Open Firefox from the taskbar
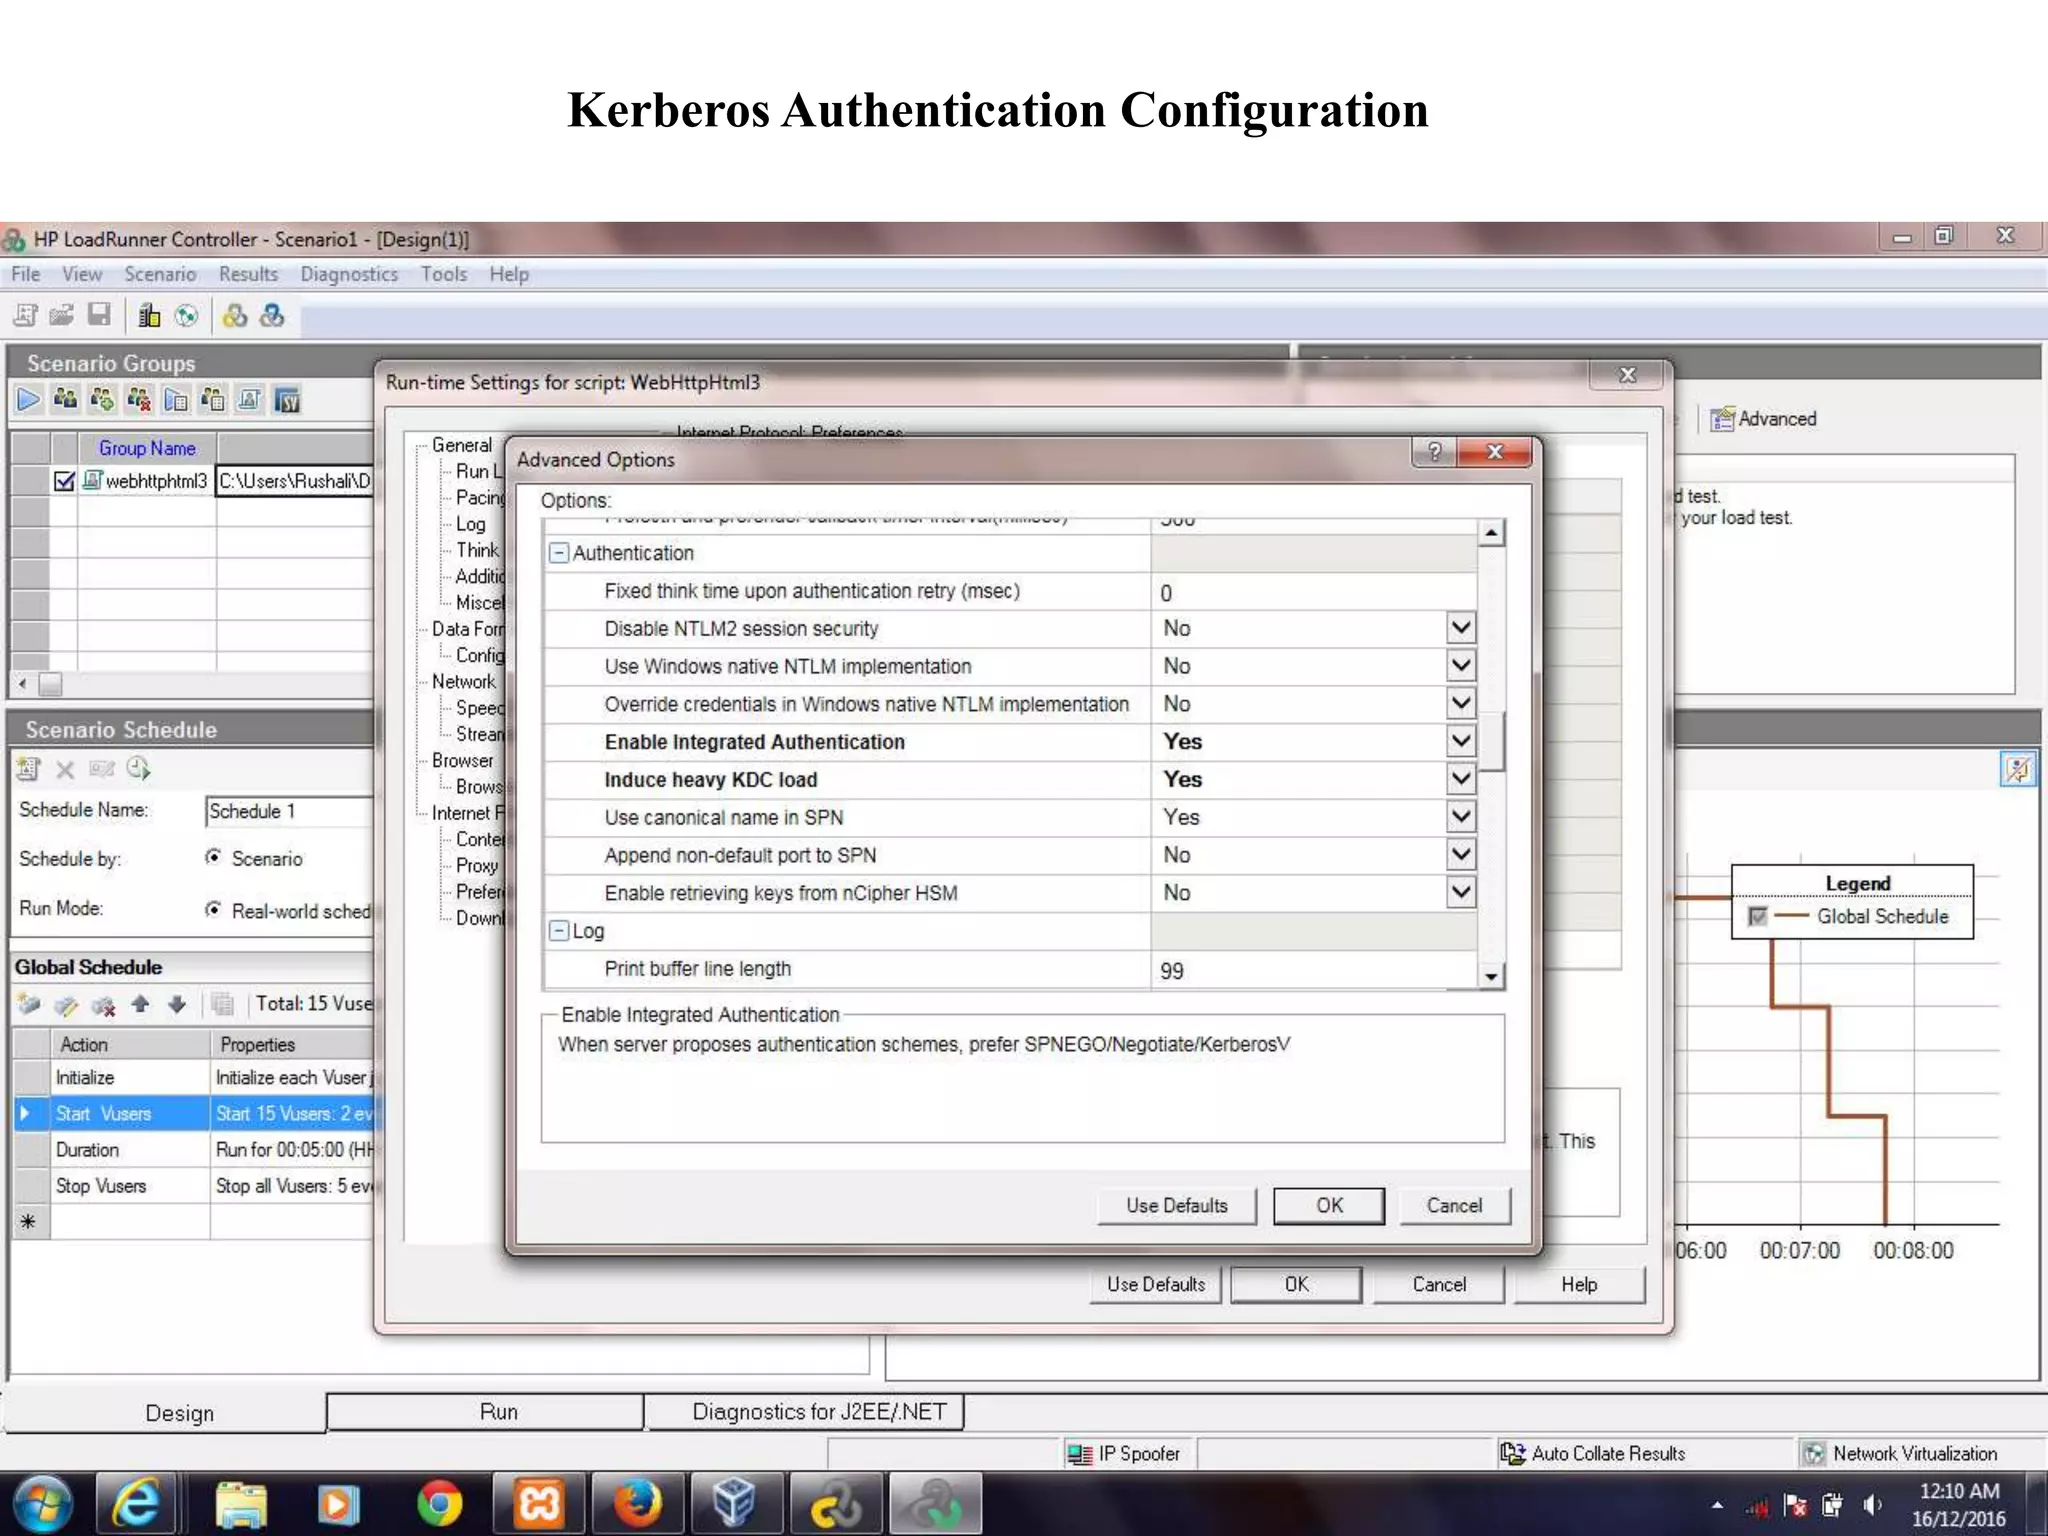The image size is (2048, 1536). coord(638,1504)
